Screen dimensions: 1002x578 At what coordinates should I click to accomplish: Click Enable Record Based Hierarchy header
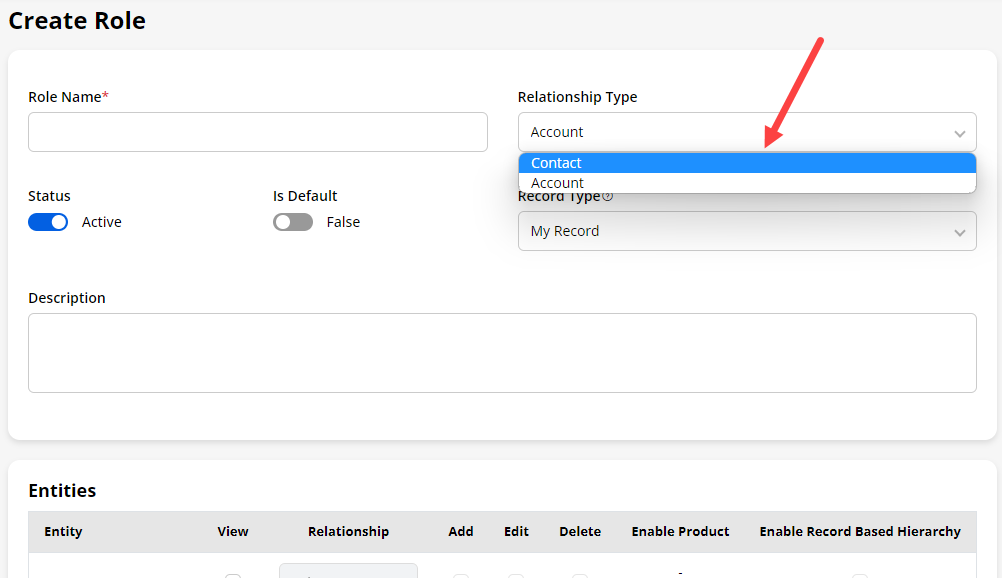click(860, 531)
